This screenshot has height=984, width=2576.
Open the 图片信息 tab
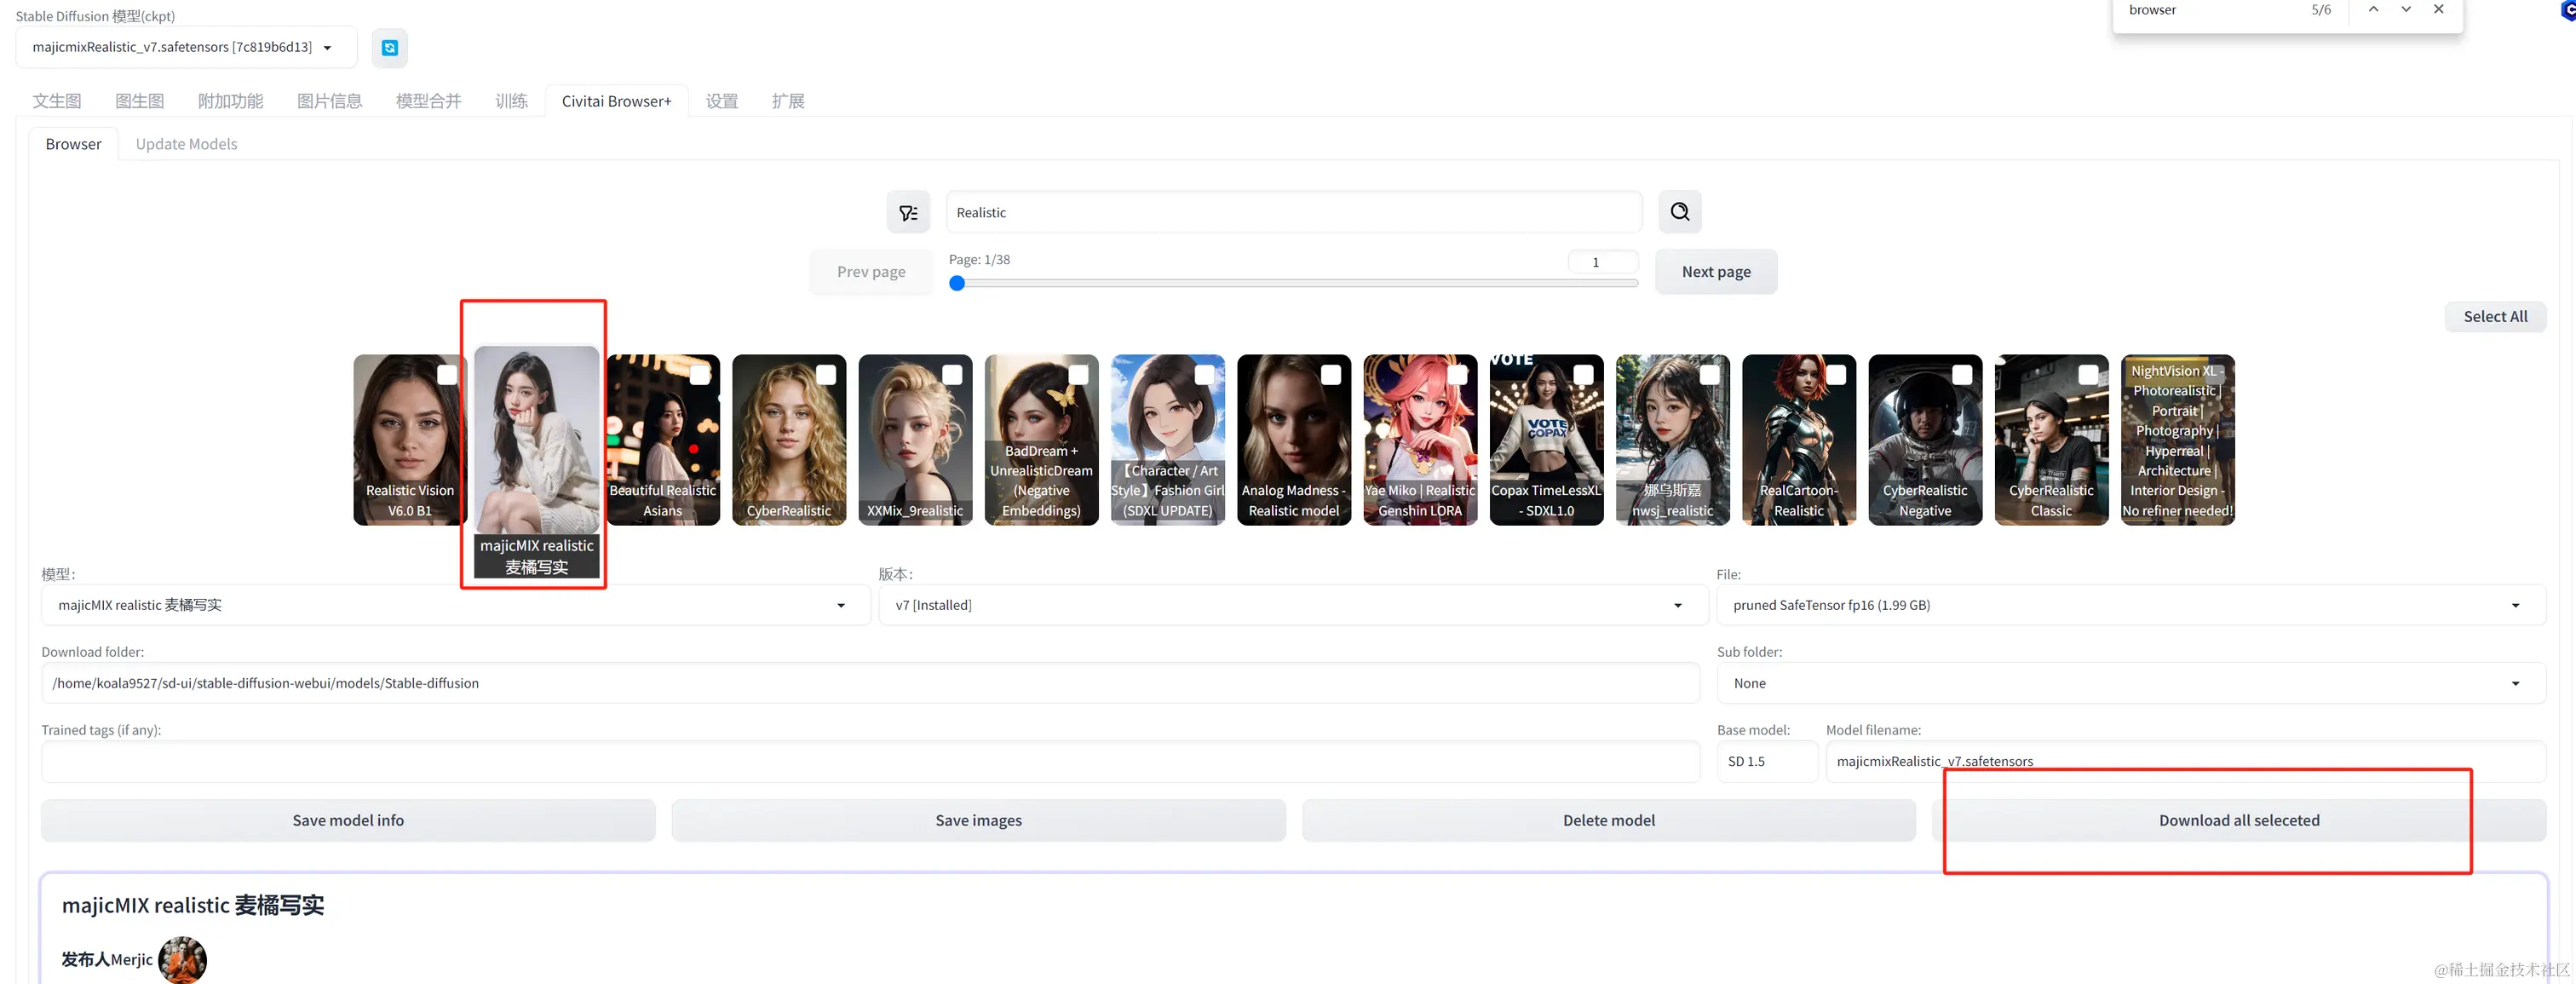(x=329, y=101)
